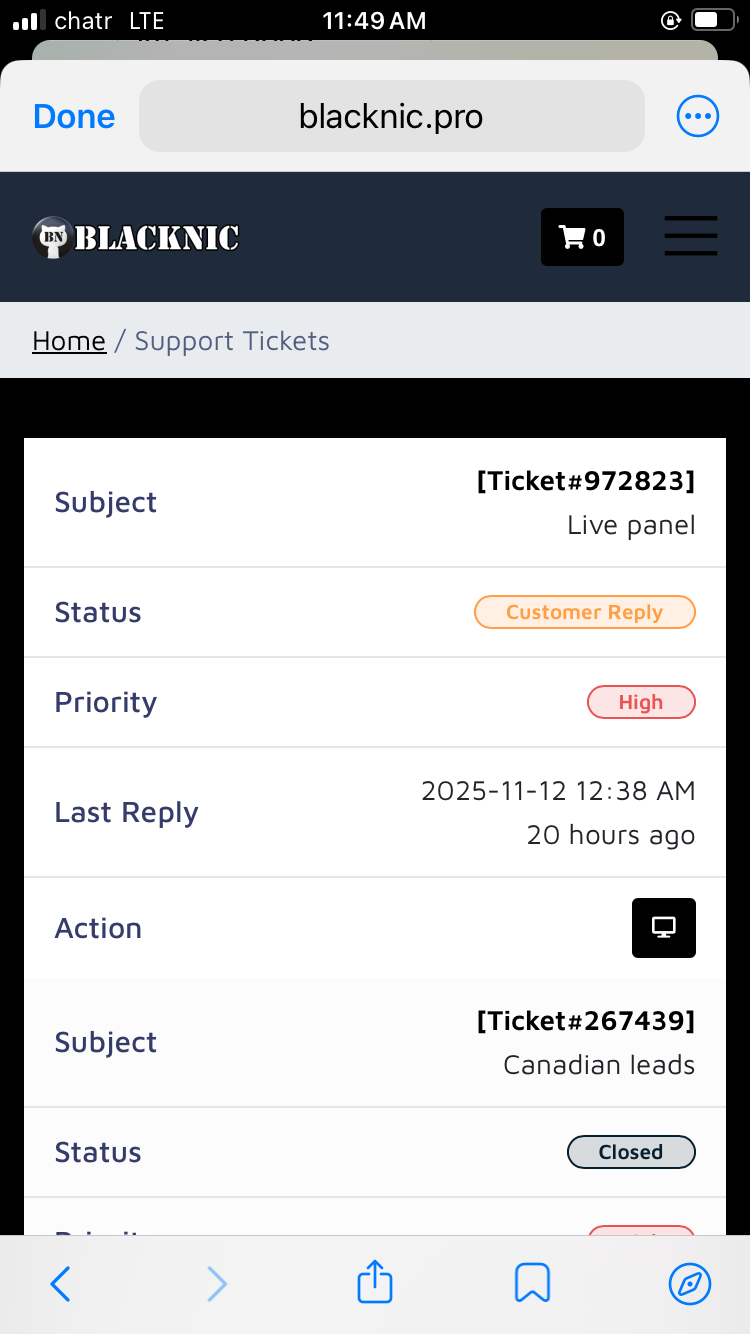Tap the Support Tickets breadcrumb text
750x1334 pixels.
[x=232, y=341]
